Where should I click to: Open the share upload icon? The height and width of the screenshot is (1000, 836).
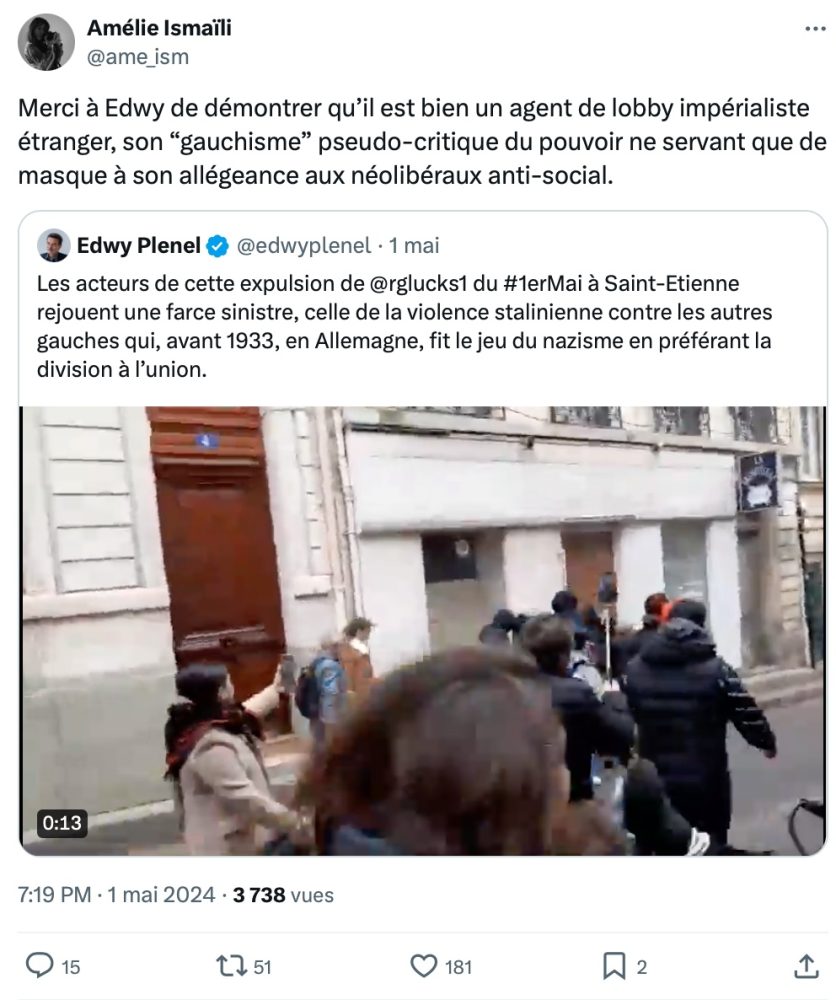(806, 966)
